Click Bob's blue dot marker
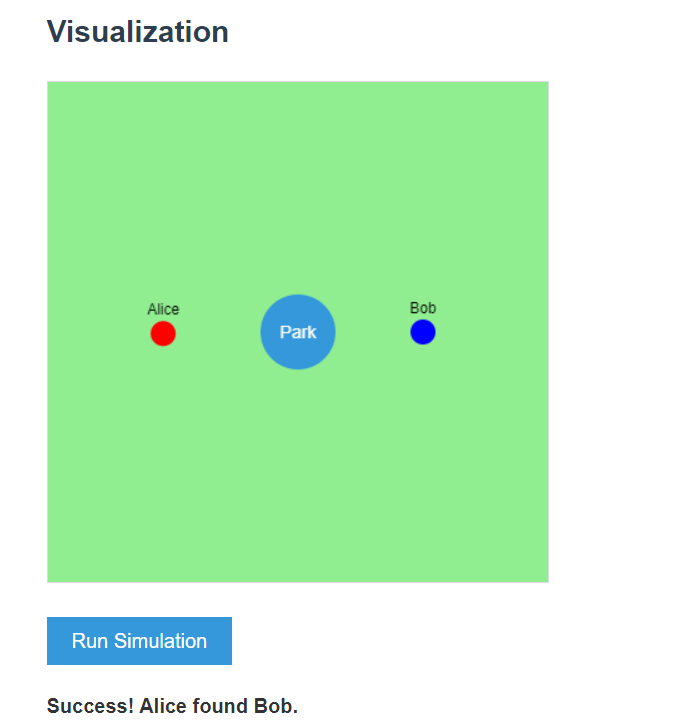This screenshot has width=680, height=720. point(423,332)
